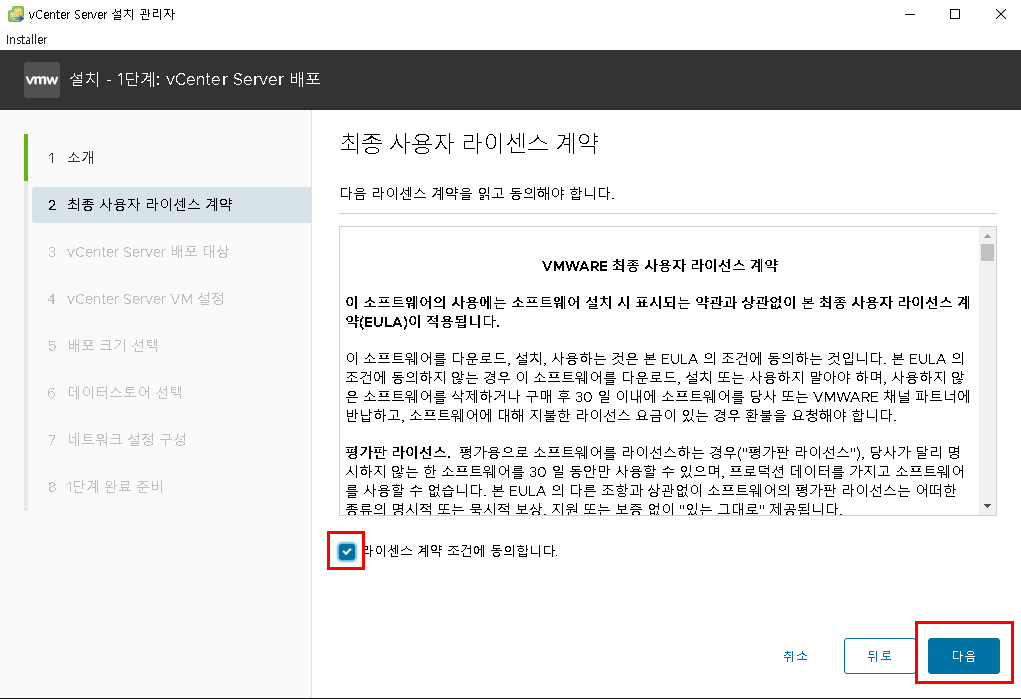This screenshot has width=1021, height=699.
Task: Click the EULA scrollbar thumb
Action: (x=988, y=252)
